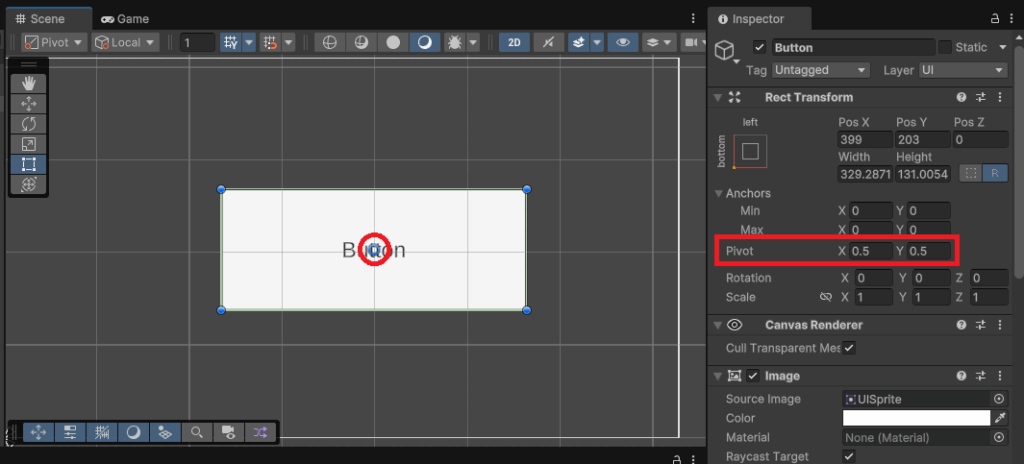Open the Tag dropdown showing Untagged
This screenshot has width=1024, height=464.
coord(821,70)
